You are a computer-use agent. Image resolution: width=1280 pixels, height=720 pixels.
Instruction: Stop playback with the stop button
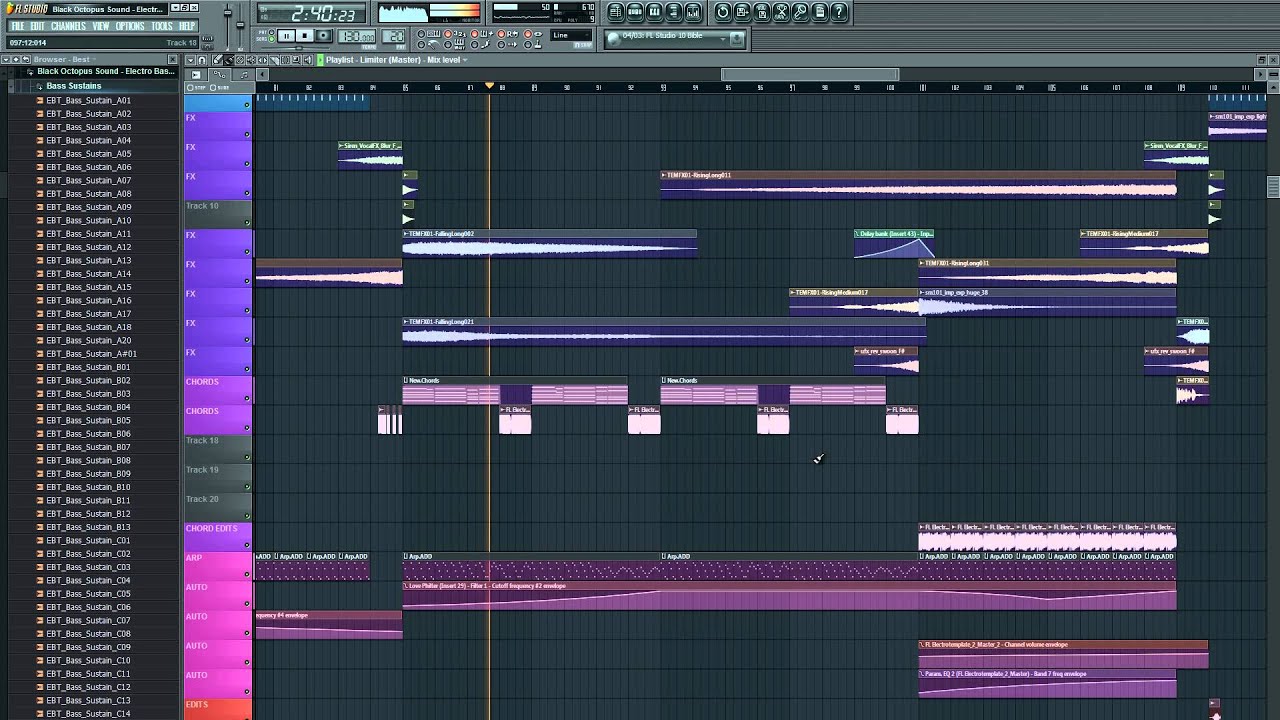[305, 36]
